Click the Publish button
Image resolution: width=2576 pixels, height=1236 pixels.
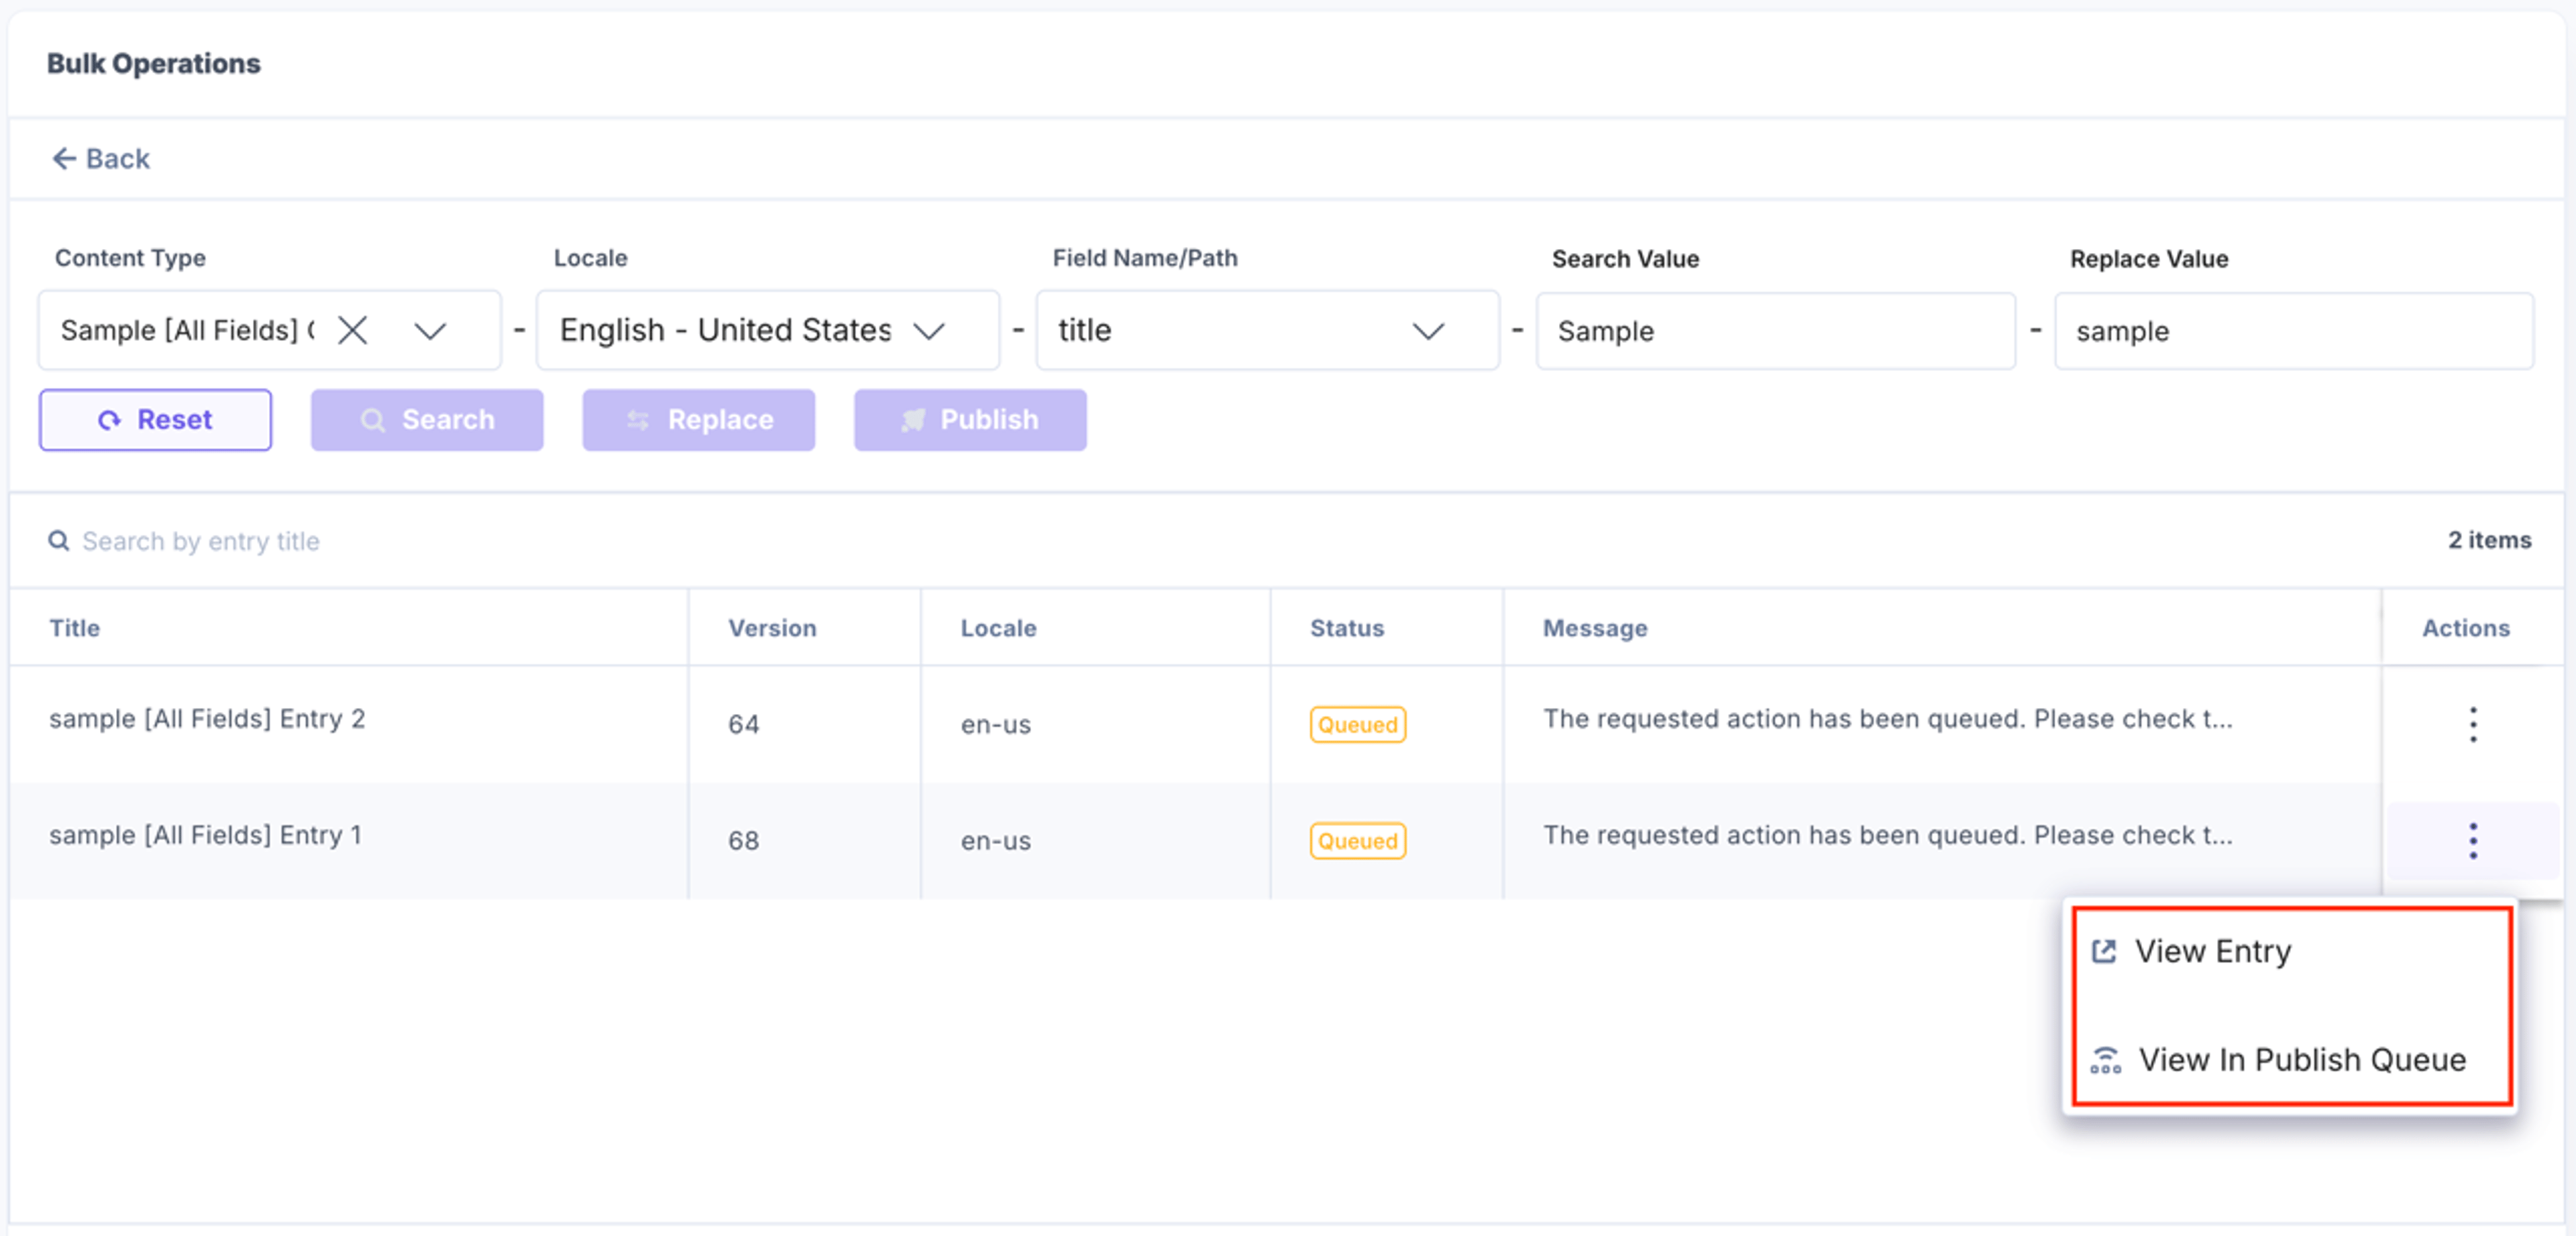[x=970, y=420]
